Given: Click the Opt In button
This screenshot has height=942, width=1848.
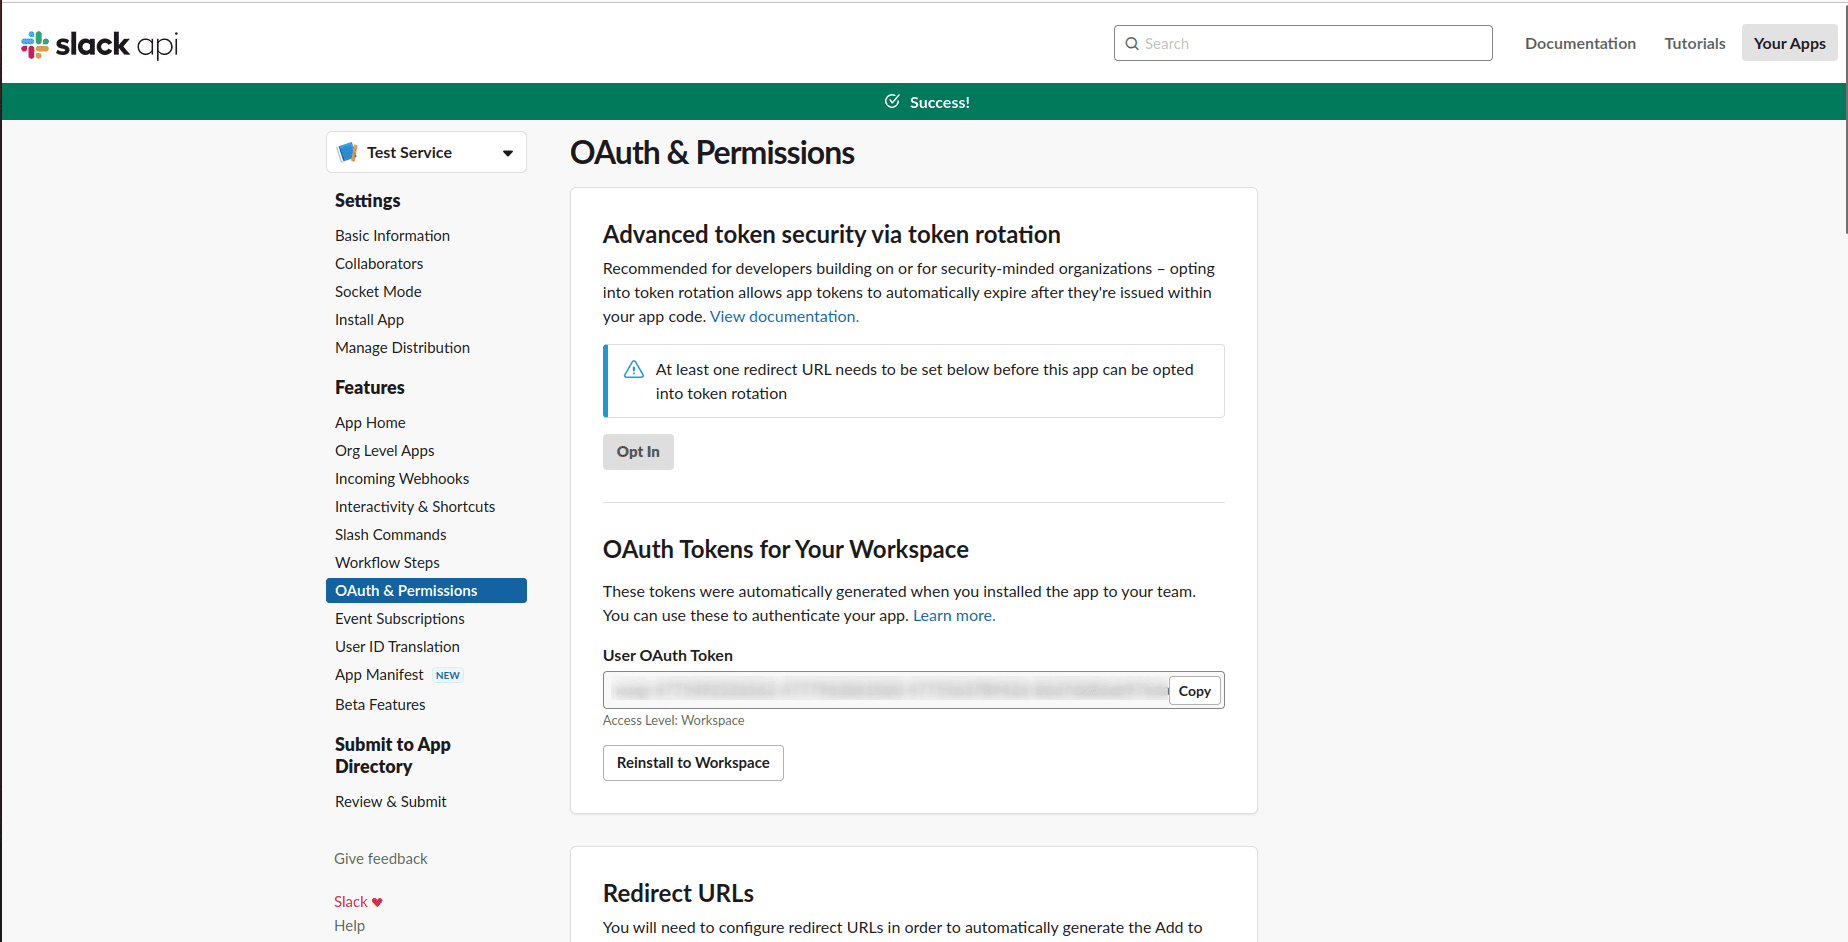Looking at the screenshot, I should coord(638,452).
